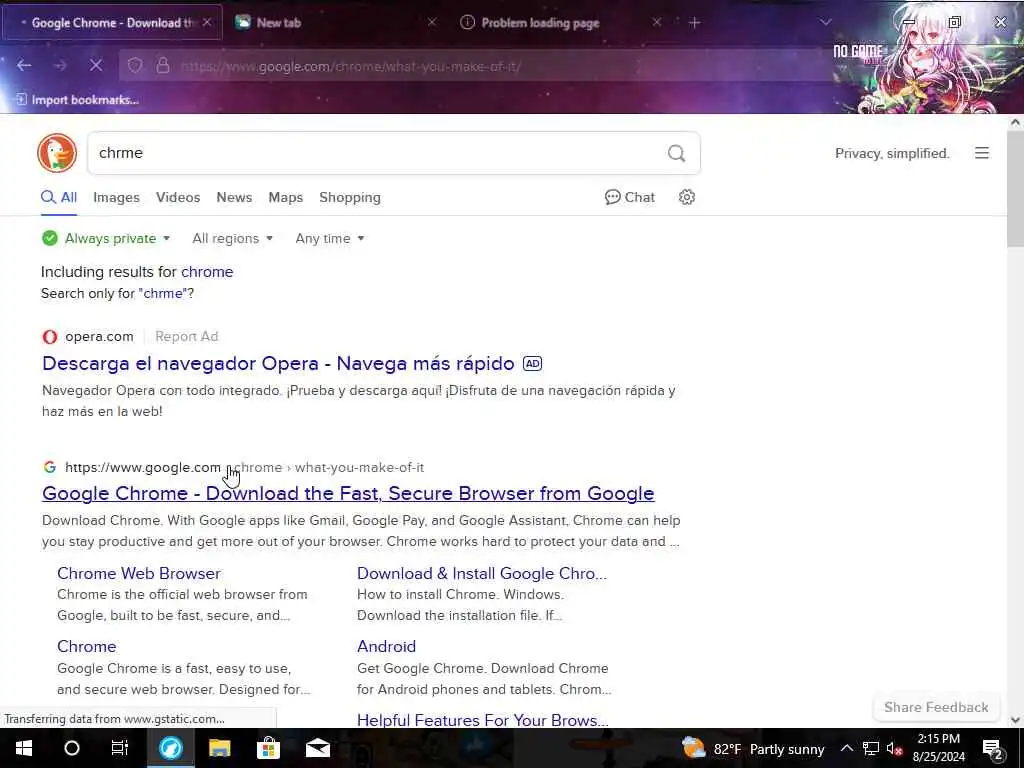Select the Google Chrome - Download tab
Image resolution: width=1024 pixels, height=768 pixels.
112,22
